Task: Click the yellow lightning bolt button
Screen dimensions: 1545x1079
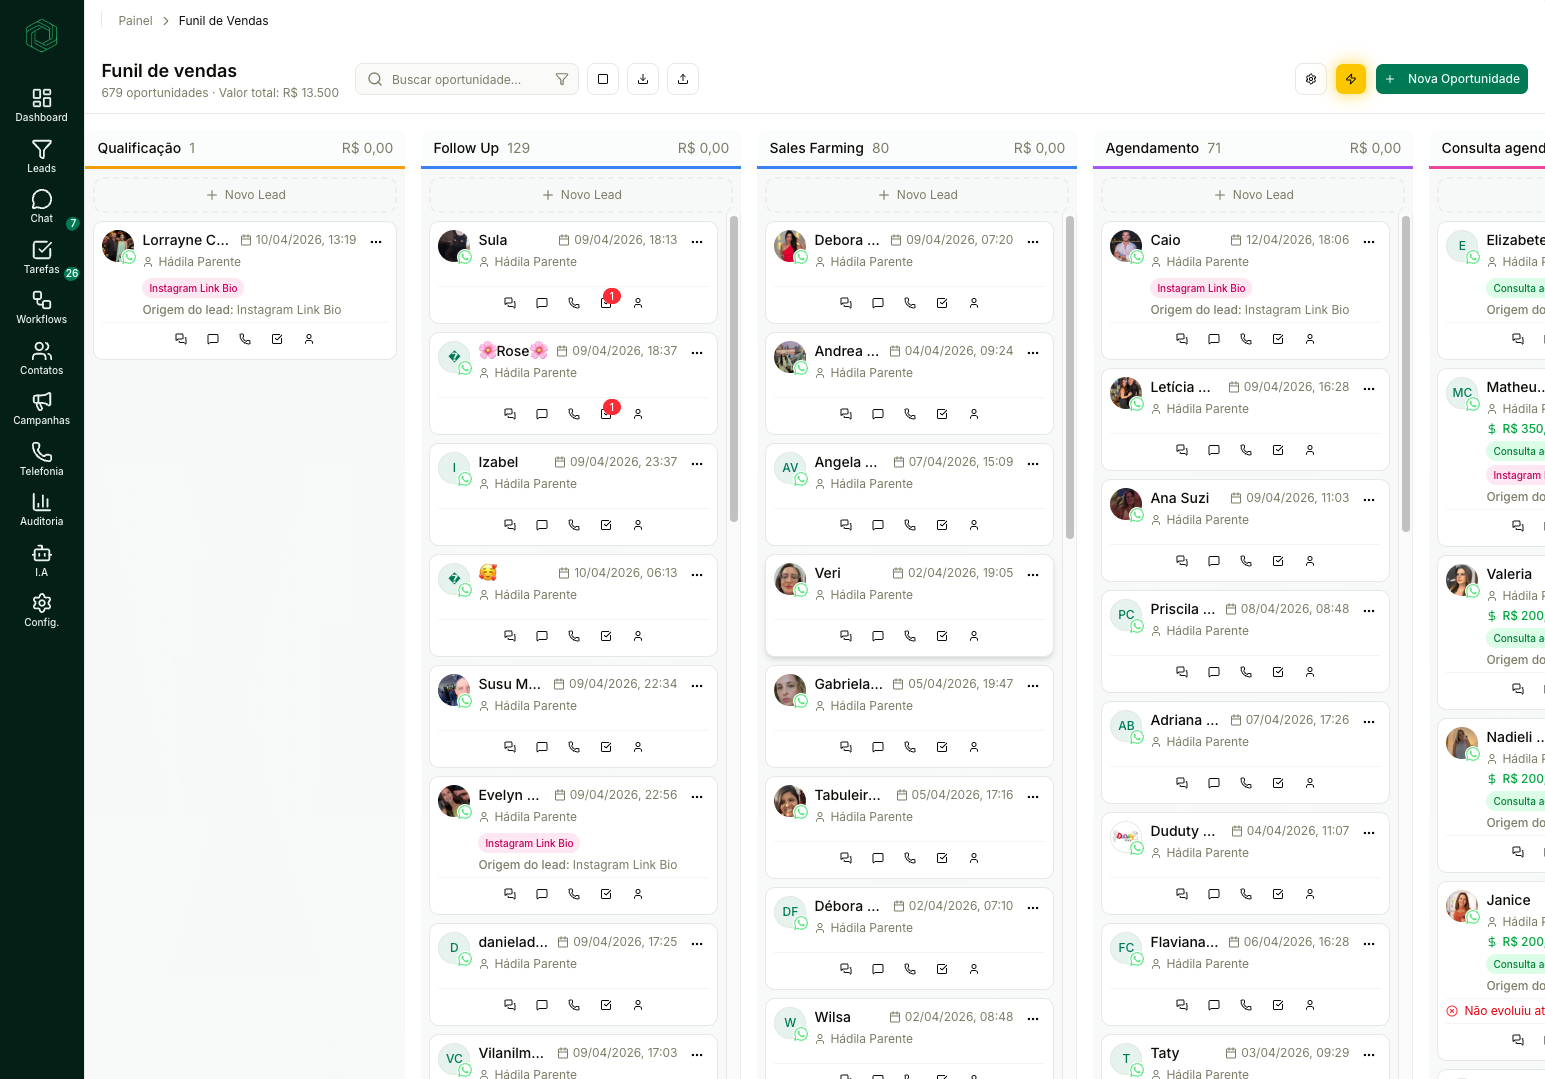Action: tap(1351, 79)
